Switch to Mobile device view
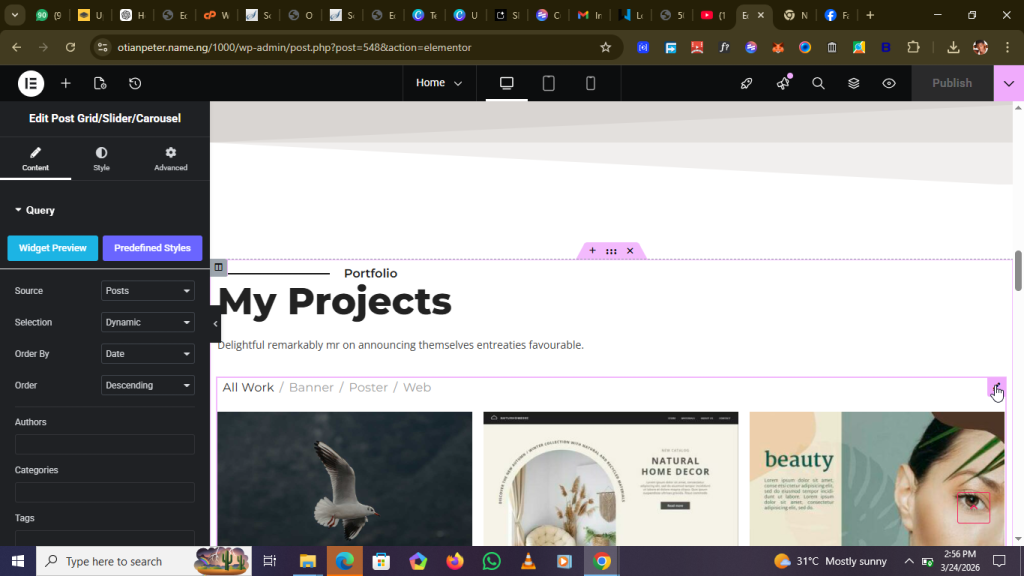 click(590, 83)
